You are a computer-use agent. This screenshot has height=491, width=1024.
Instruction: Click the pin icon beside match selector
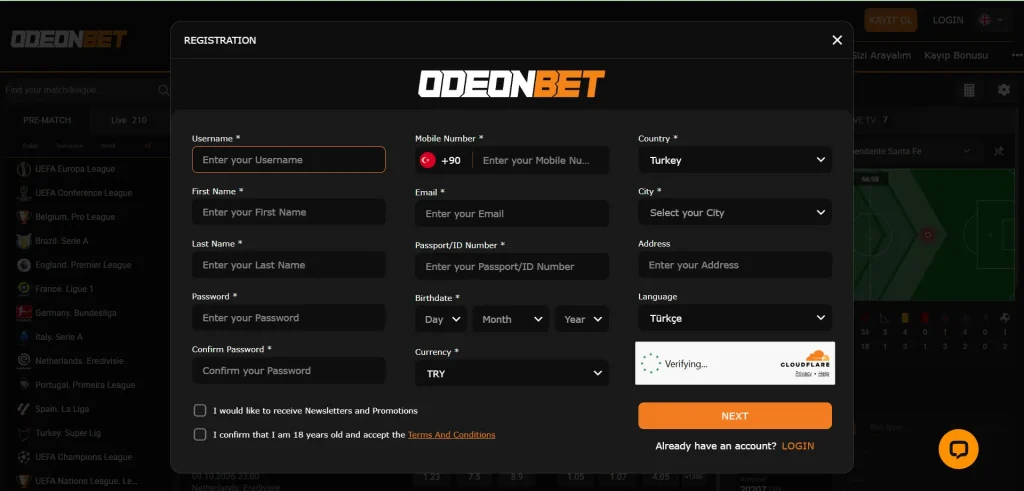pos(999,151)
